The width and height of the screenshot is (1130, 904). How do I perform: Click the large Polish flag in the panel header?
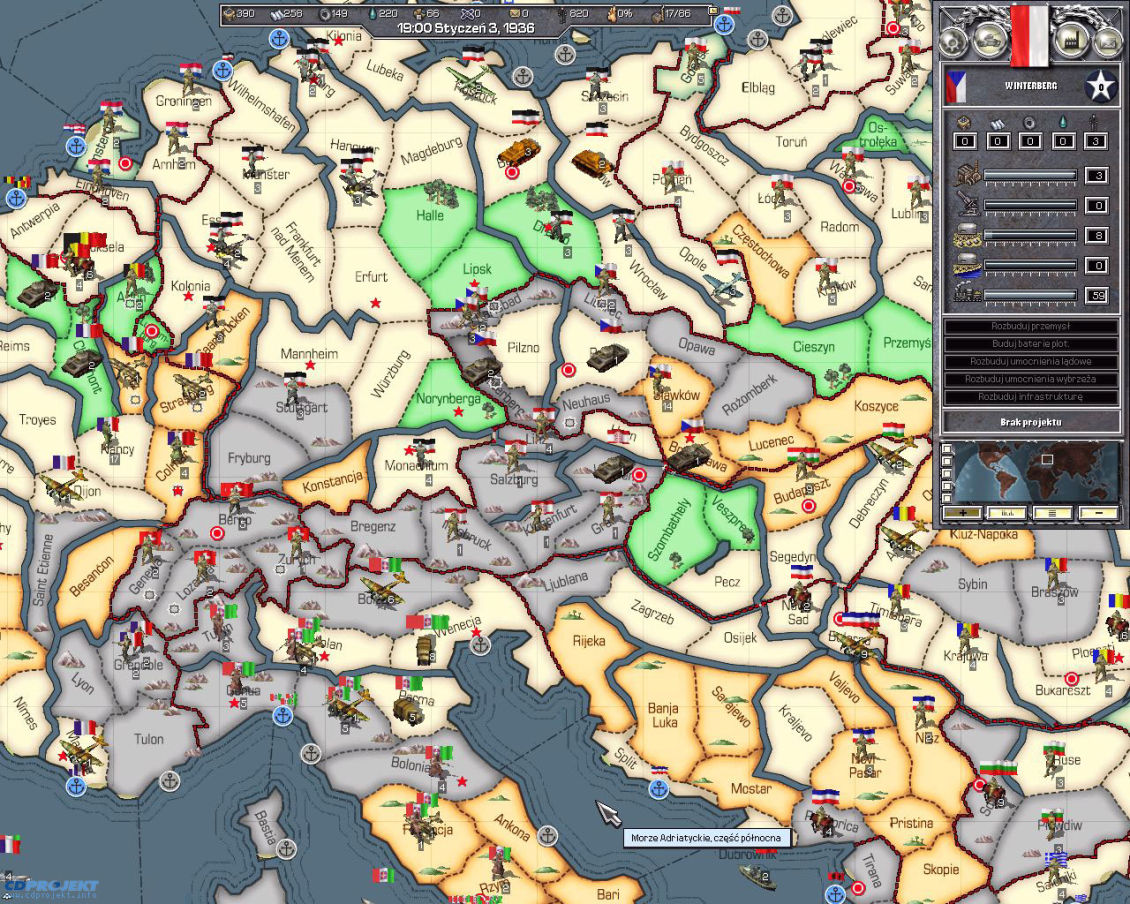coord(1030,34)
